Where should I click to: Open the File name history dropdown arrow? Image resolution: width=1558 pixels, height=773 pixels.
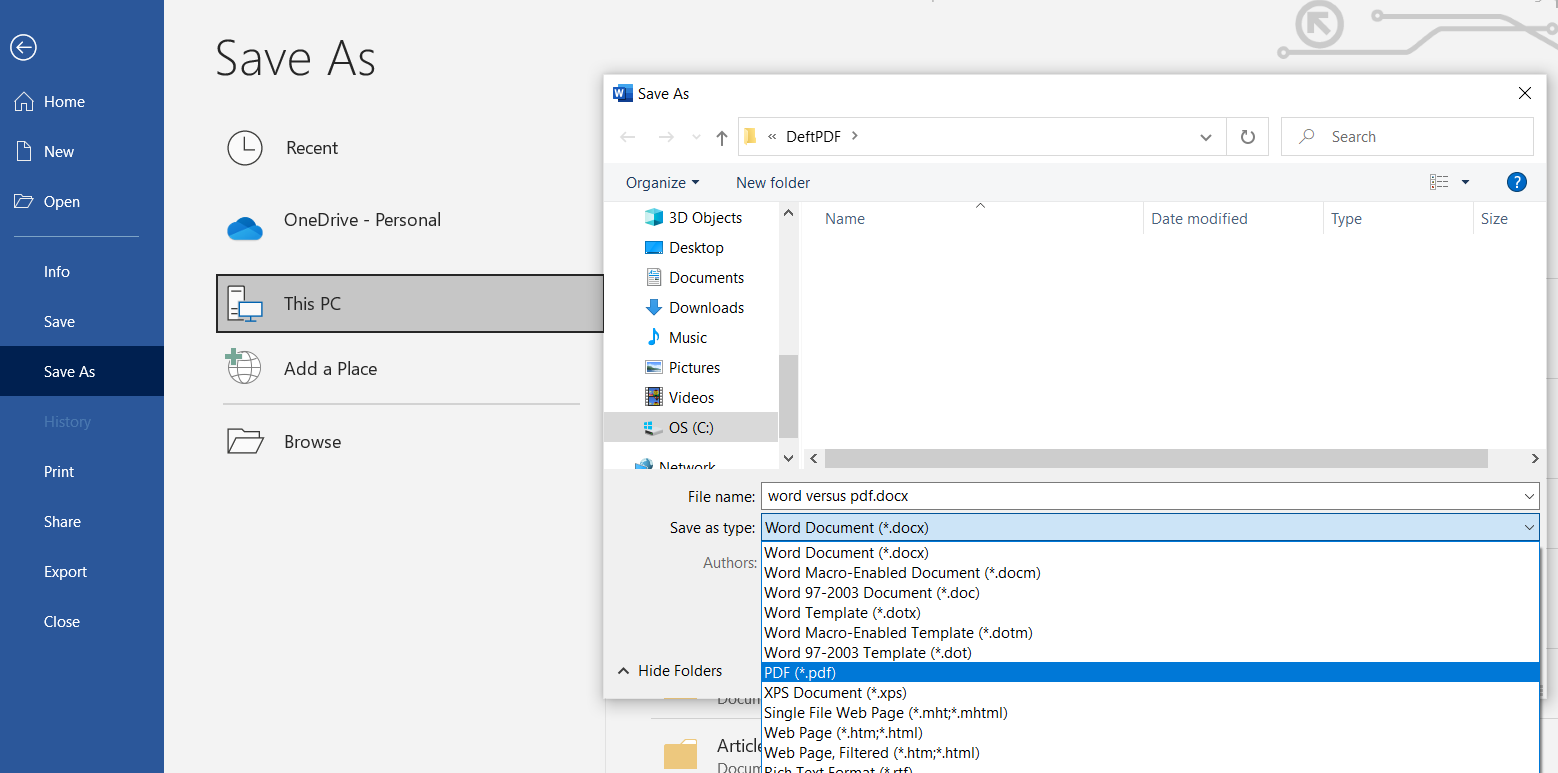(1530, 496)
